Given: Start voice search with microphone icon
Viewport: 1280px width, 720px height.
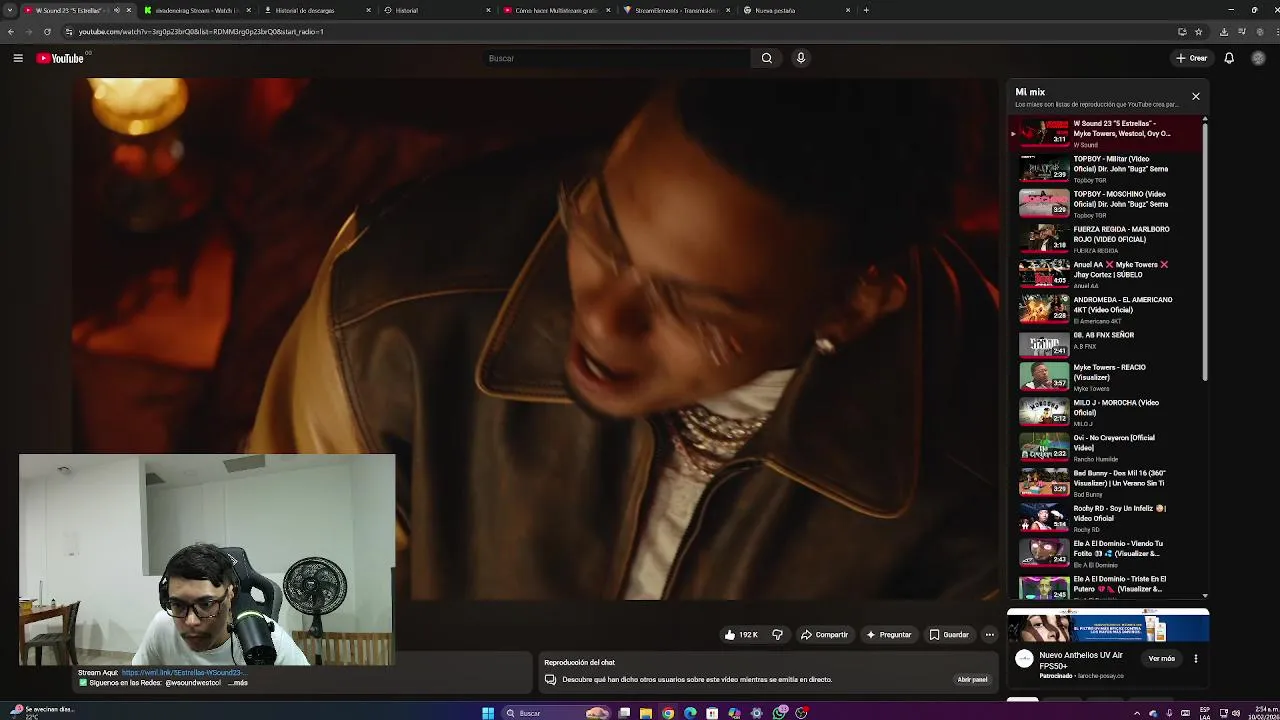Looking at the screenshot, I should (800, 58).
